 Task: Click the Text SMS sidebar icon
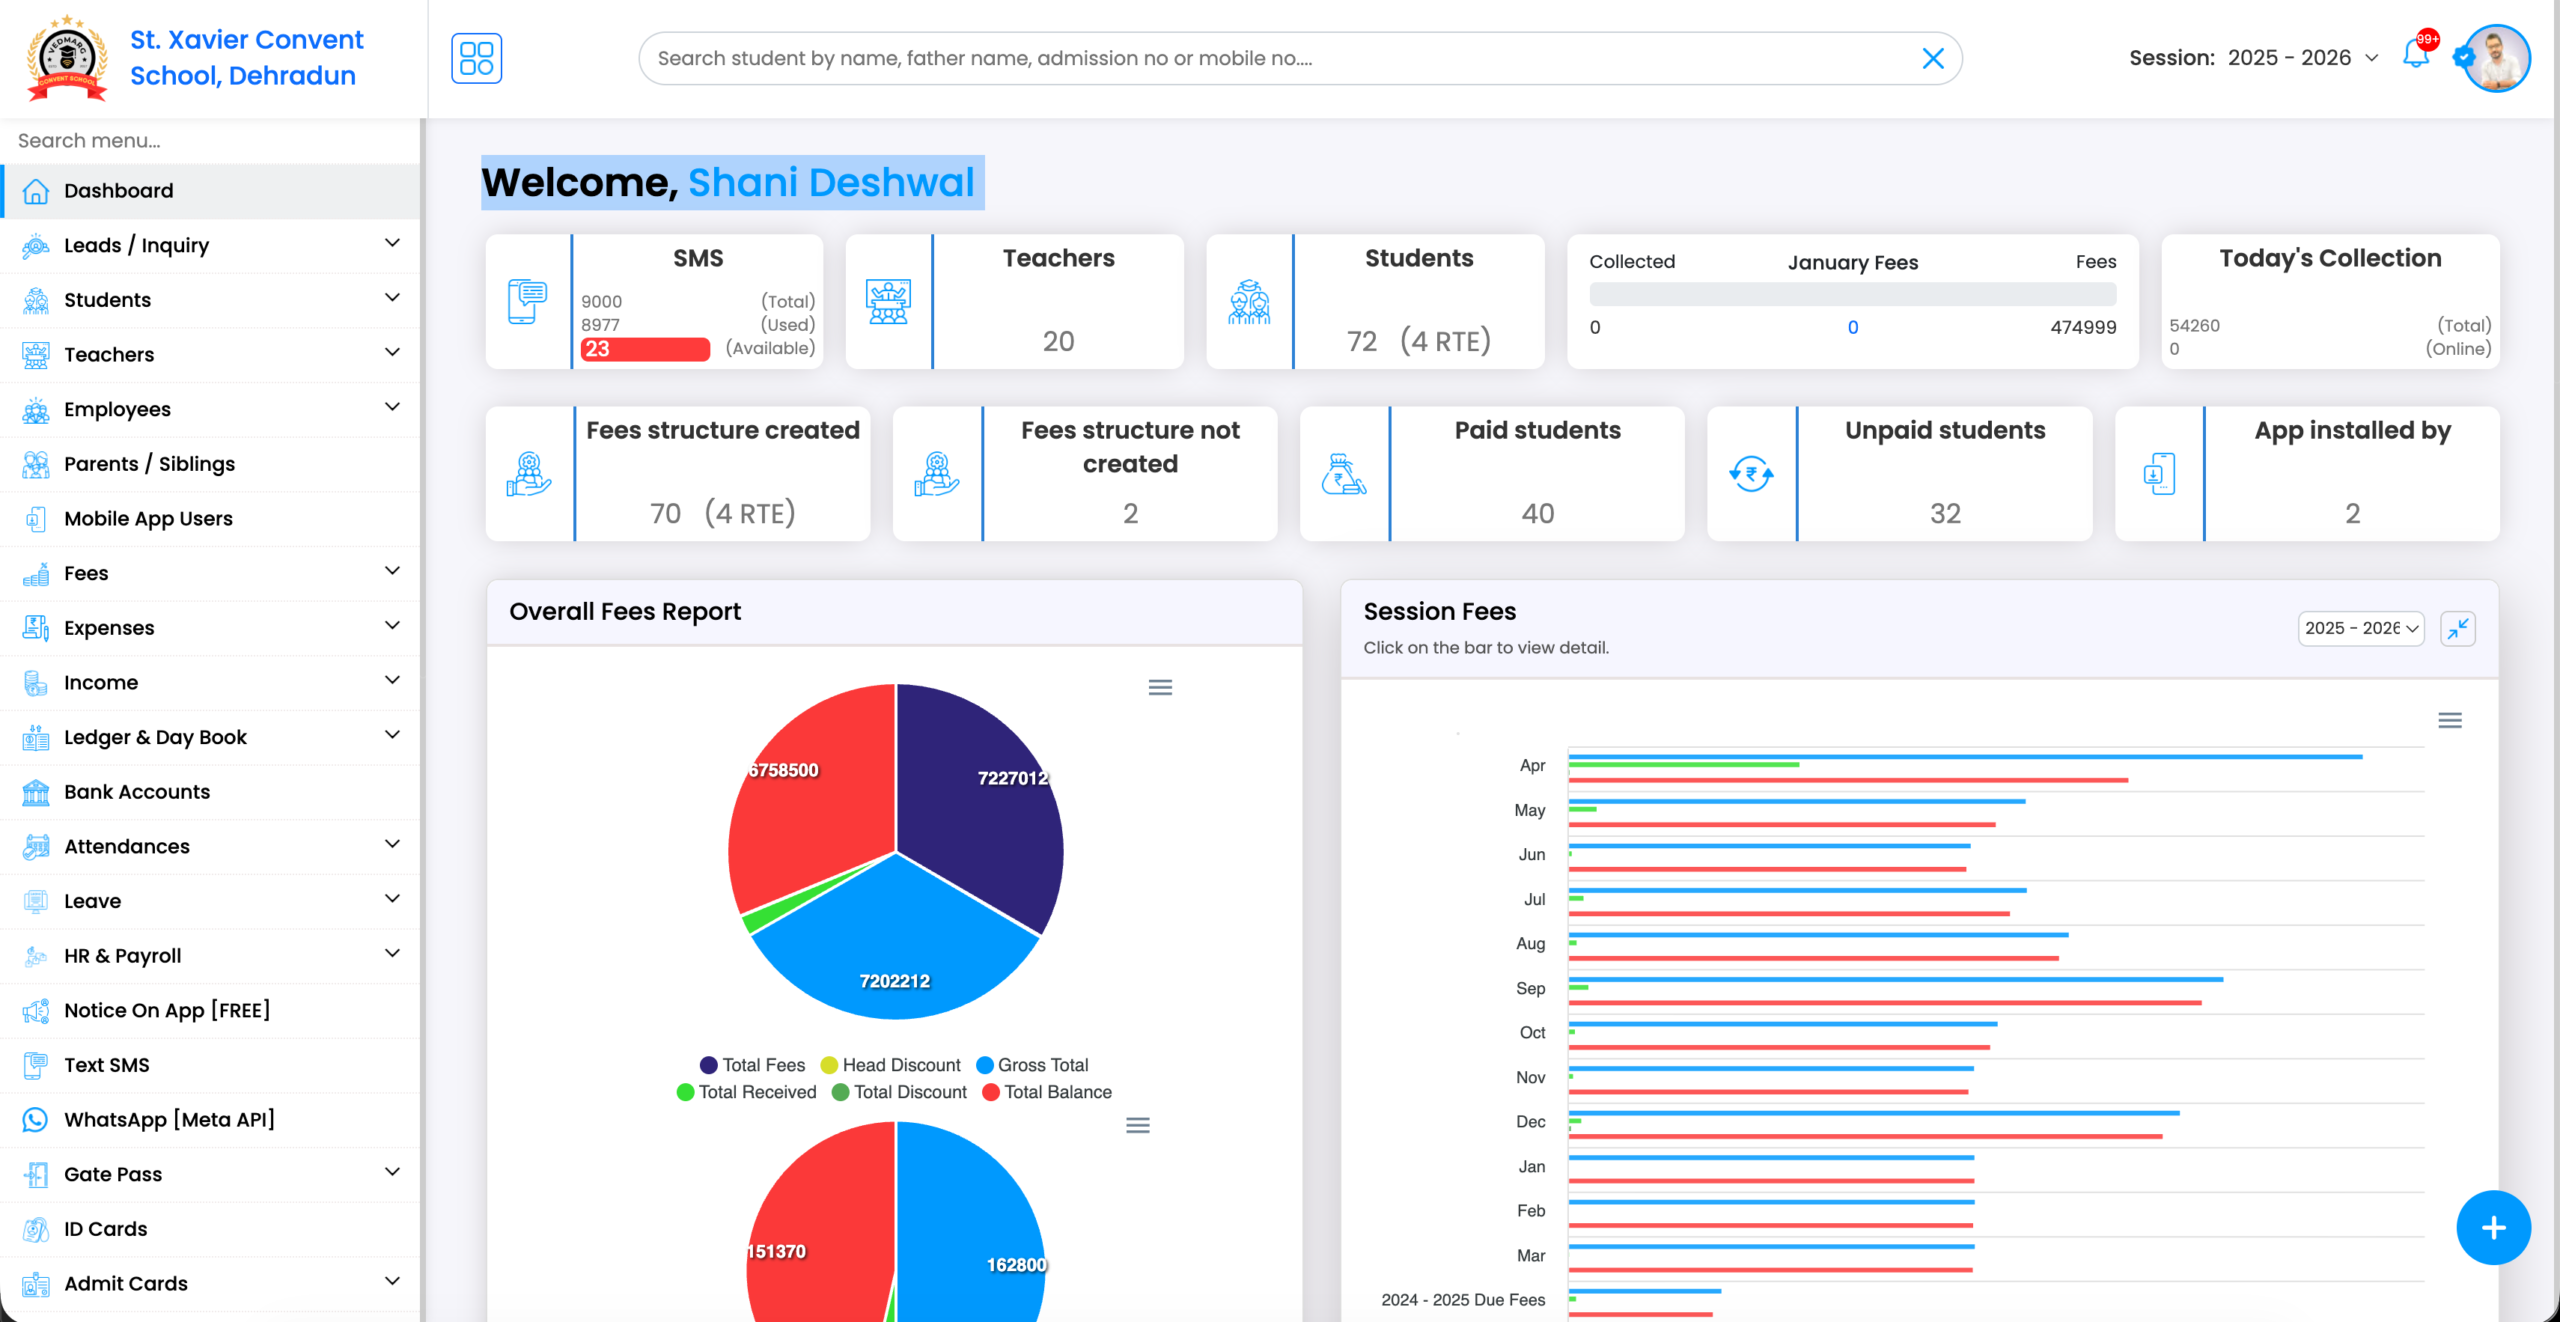click(x=35, y=1064)
